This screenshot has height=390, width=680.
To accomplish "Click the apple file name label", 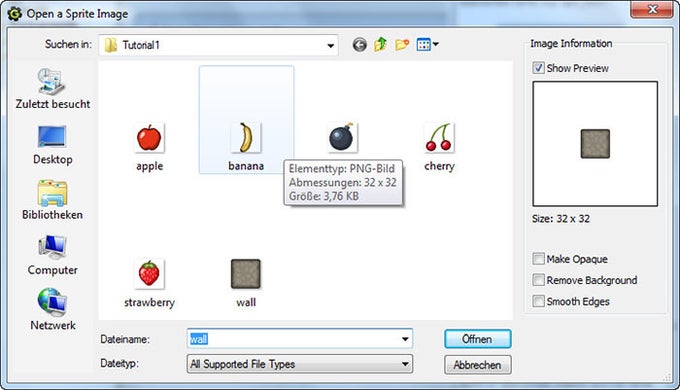I will [150, 166].
